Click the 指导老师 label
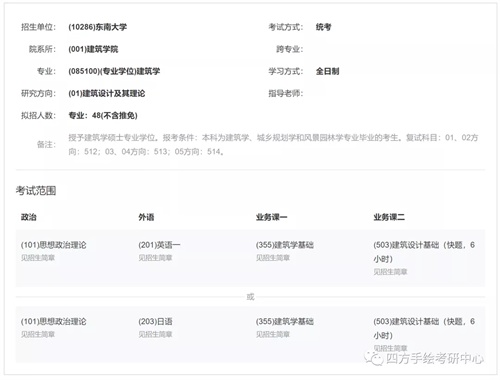The width and height of the screenshot is (500, 380). pos(286,93)
